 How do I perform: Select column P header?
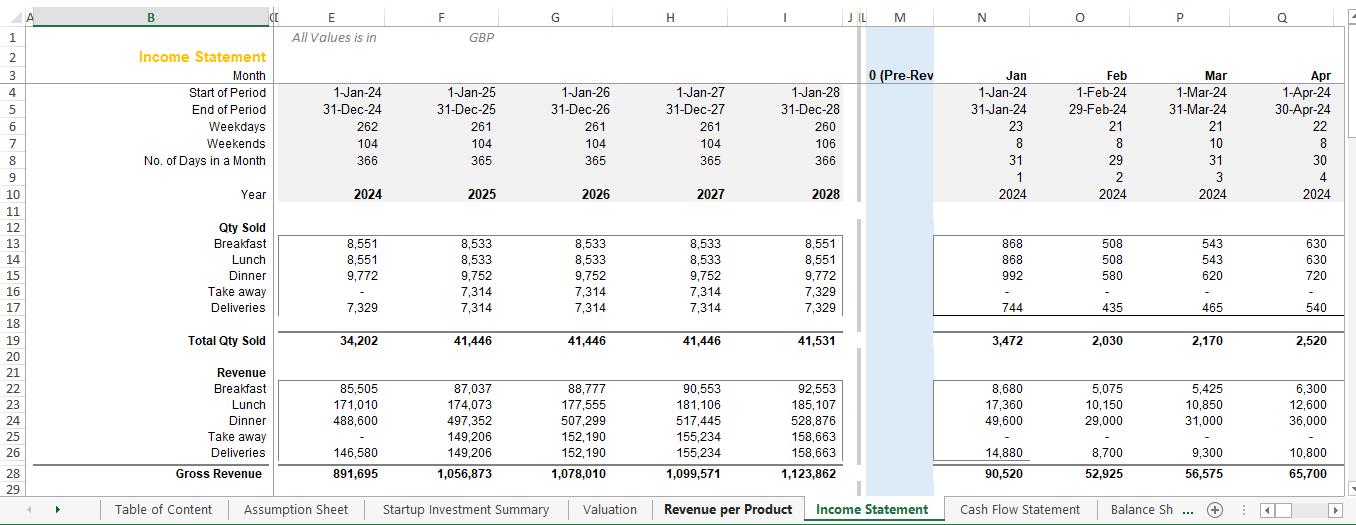[1180, 17]
